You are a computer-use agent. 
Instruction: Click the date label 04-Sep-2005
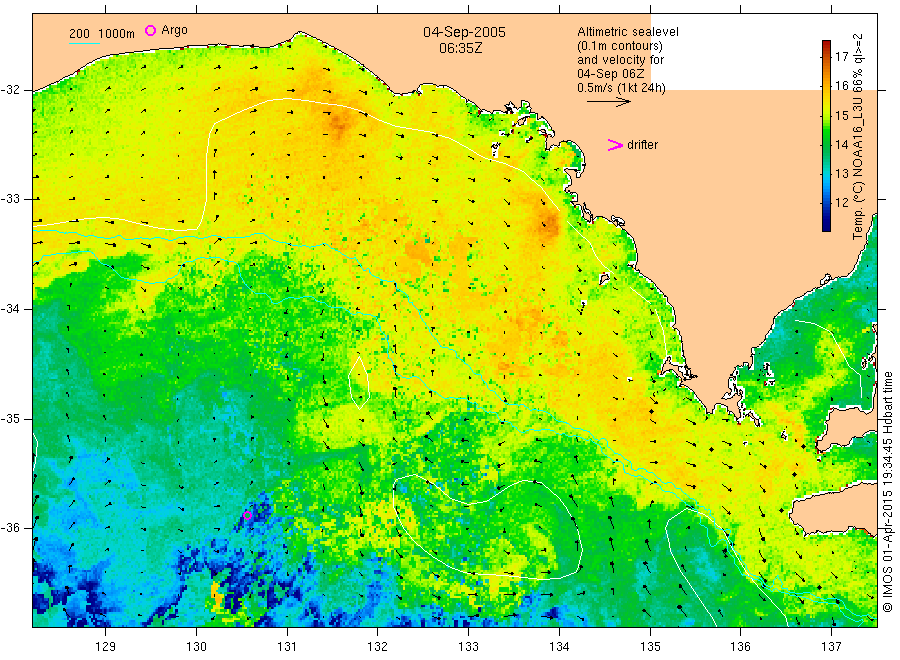464,32
